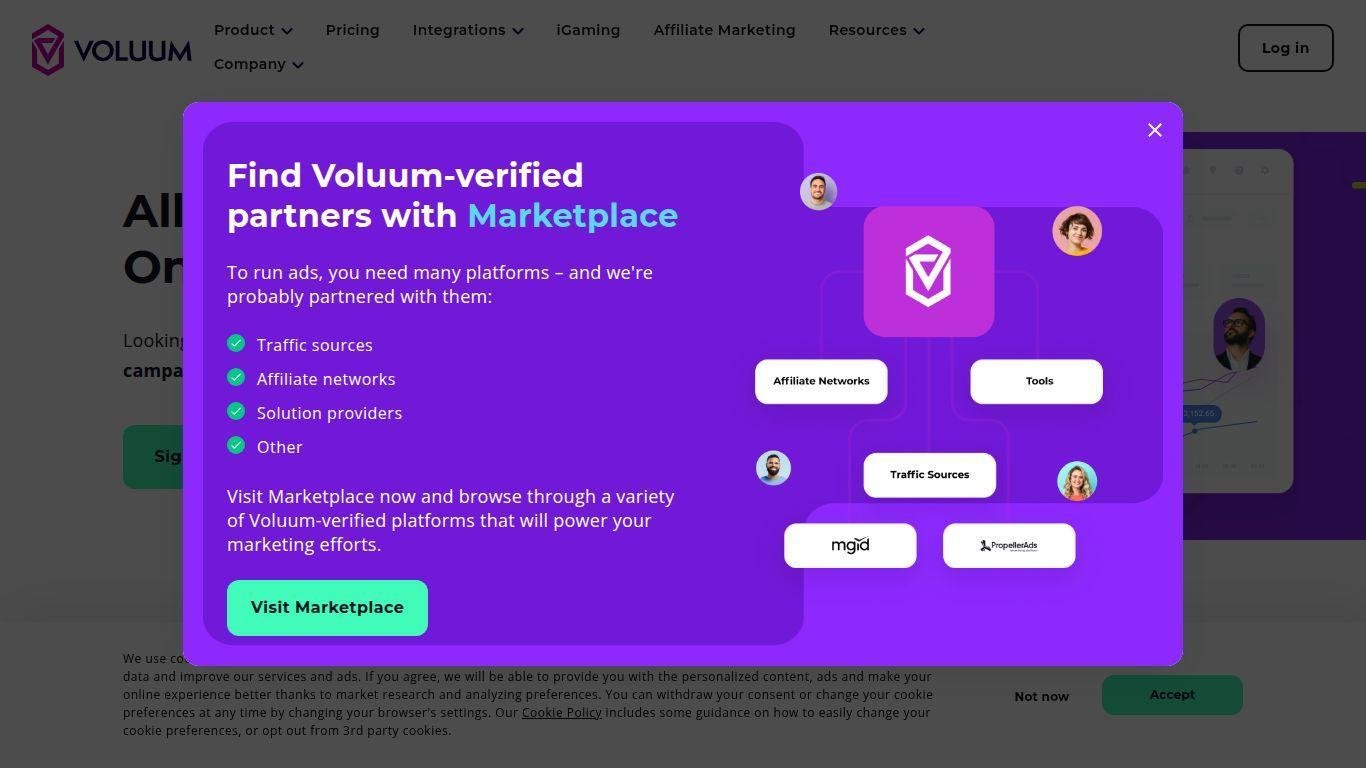Select Affiliate Marketing in navigation

tap(724, 30)
